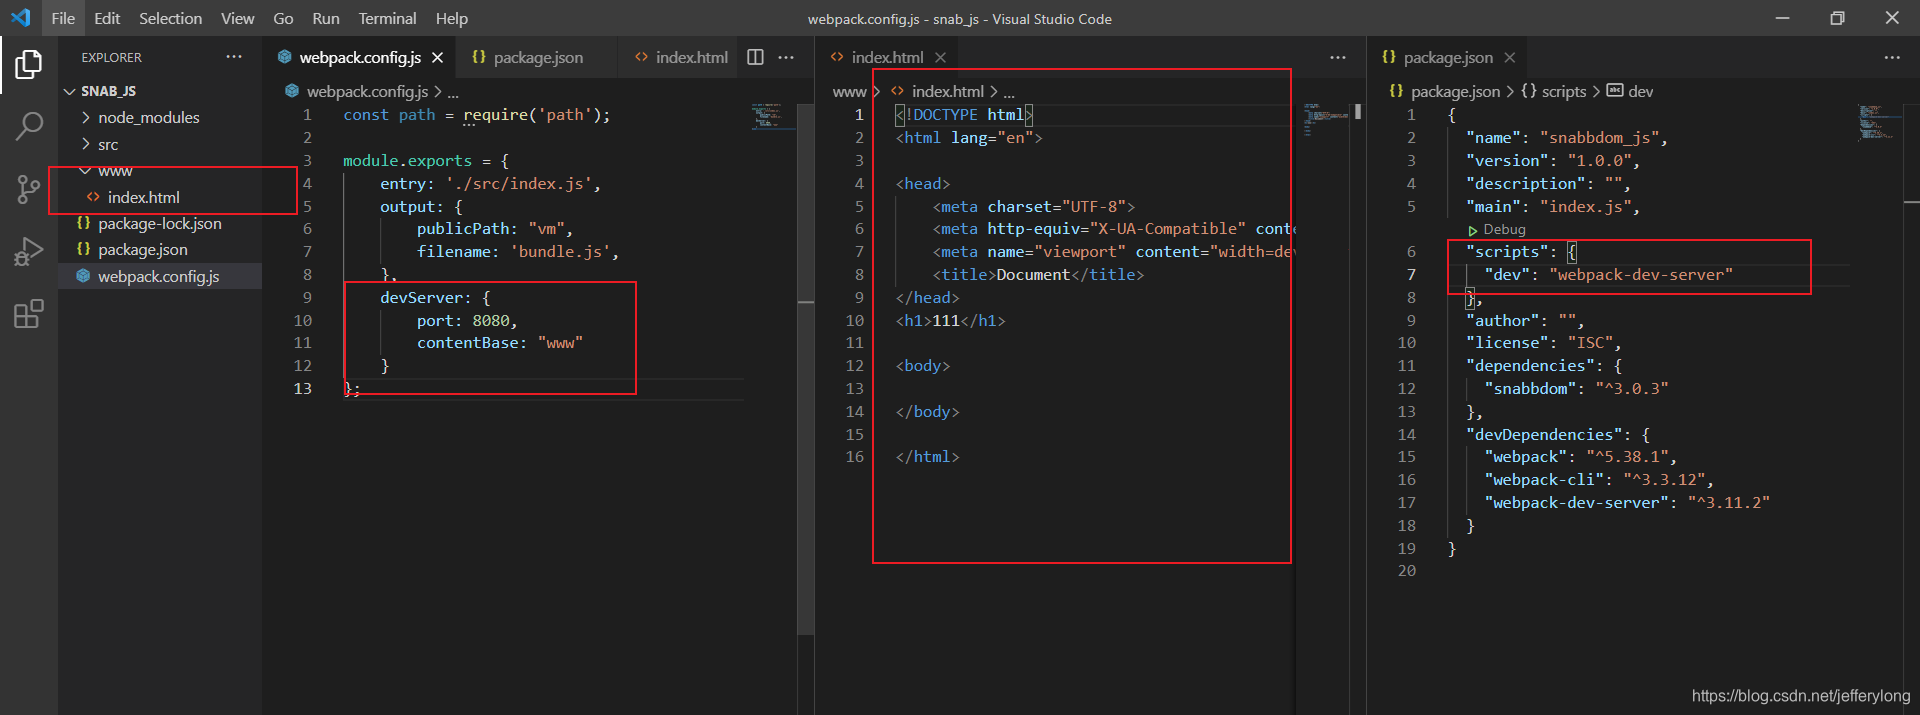Open package-lock.json in the explorer
This screenshot has height=715, width=1920.
click(160, 224)
